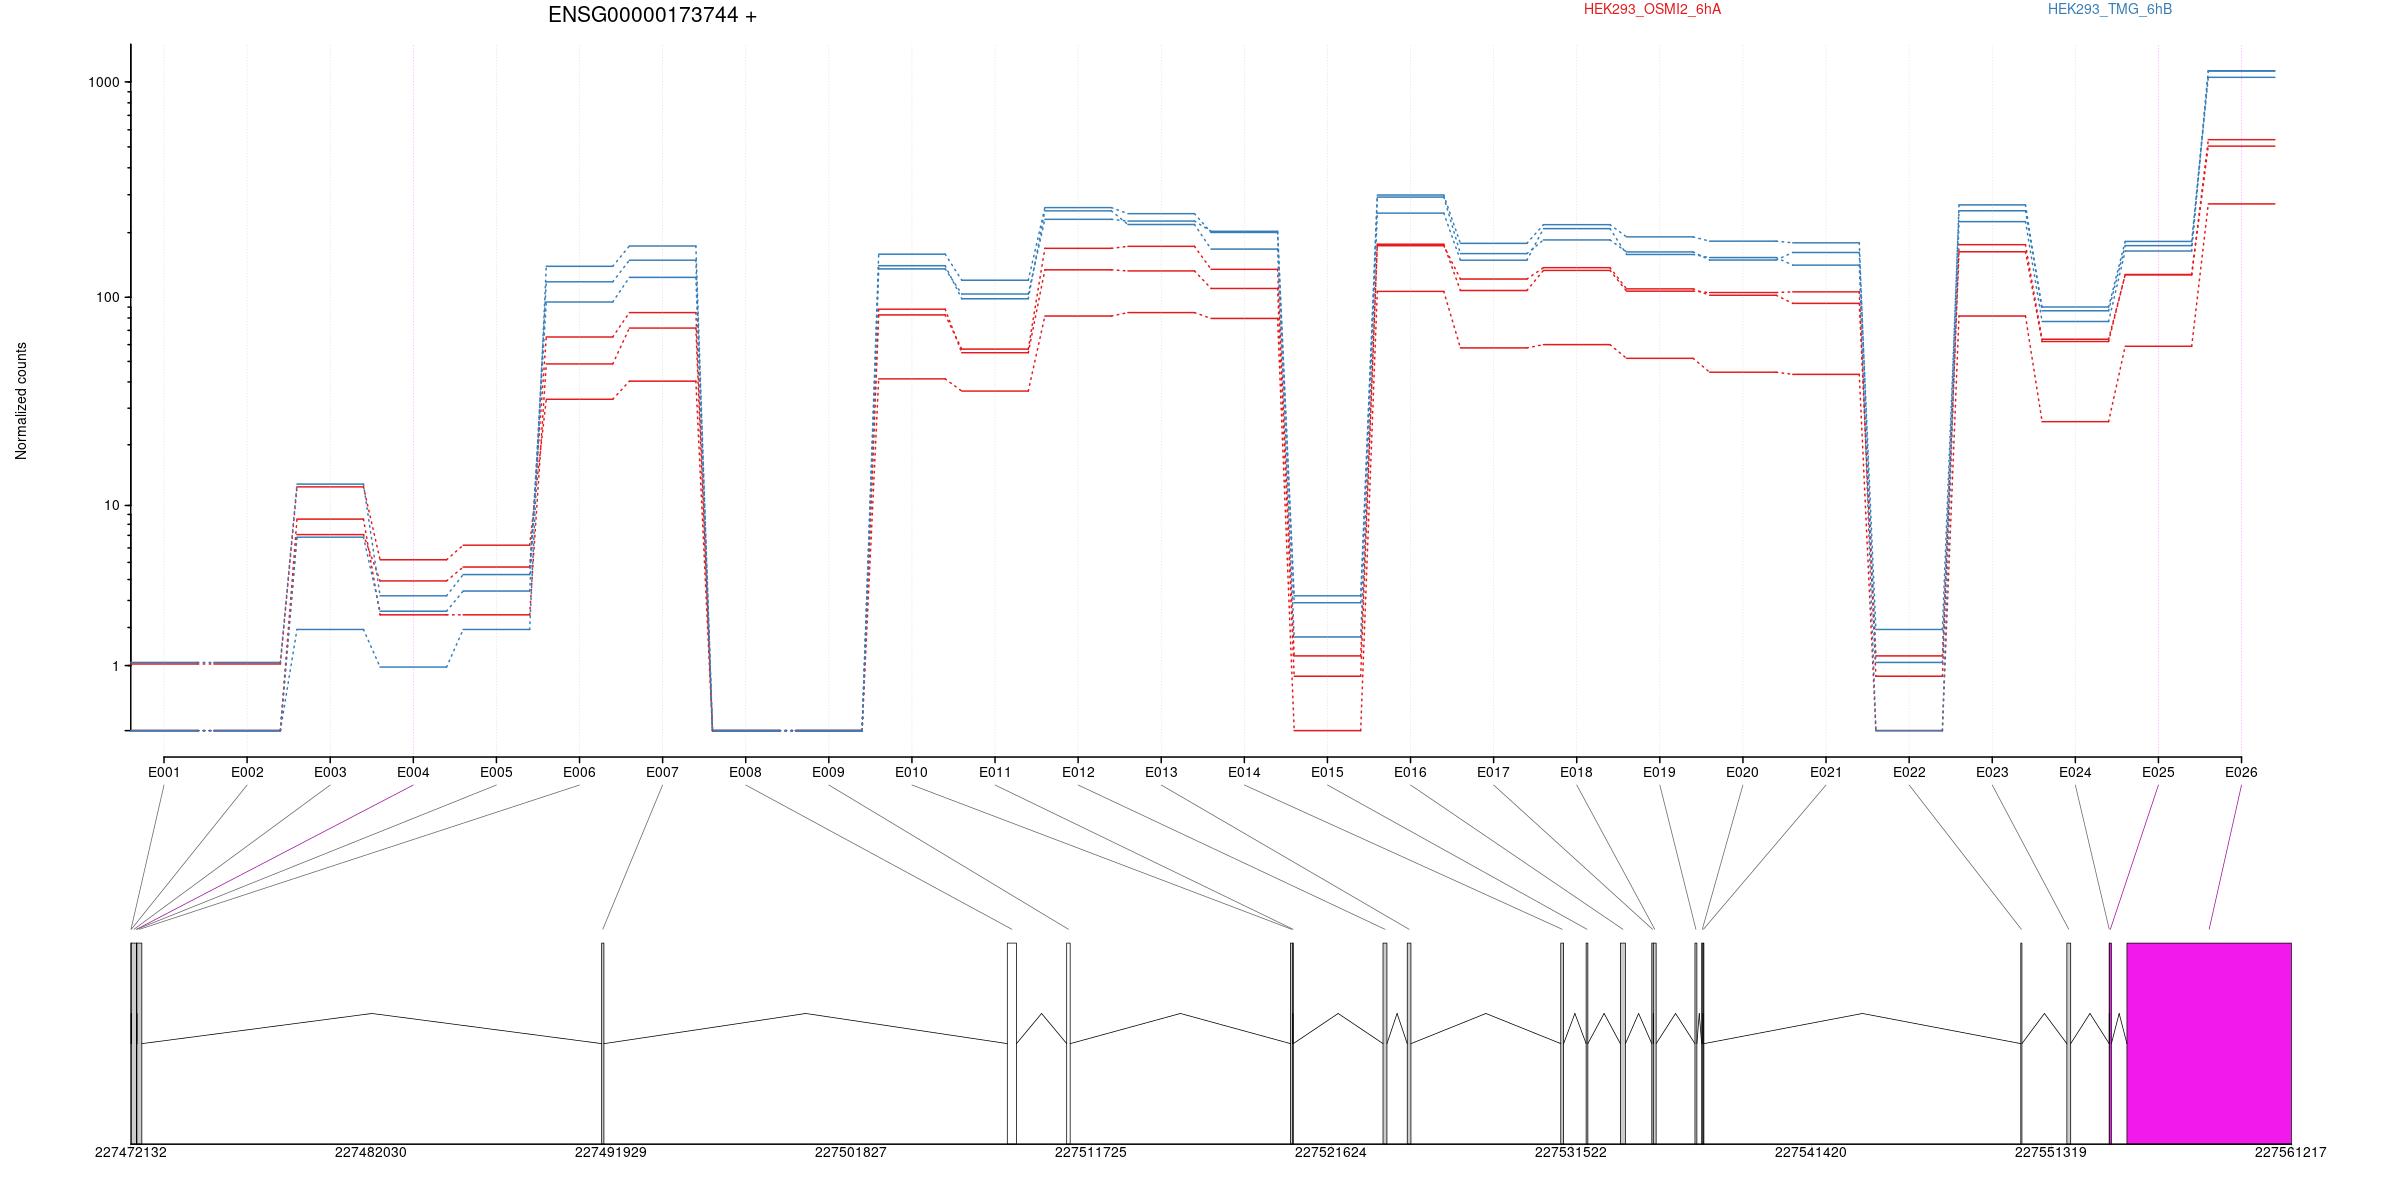
Task: Select exon label E025
Action: [2158, 772]
